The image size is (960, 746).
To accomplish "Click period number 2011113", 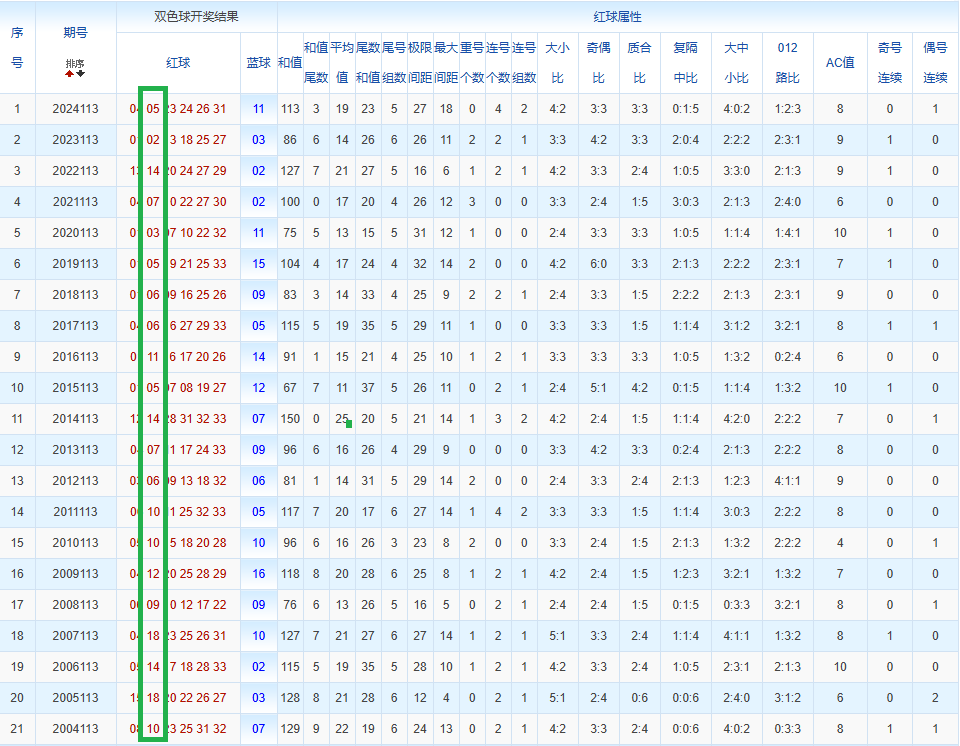I will coord(75,512).
